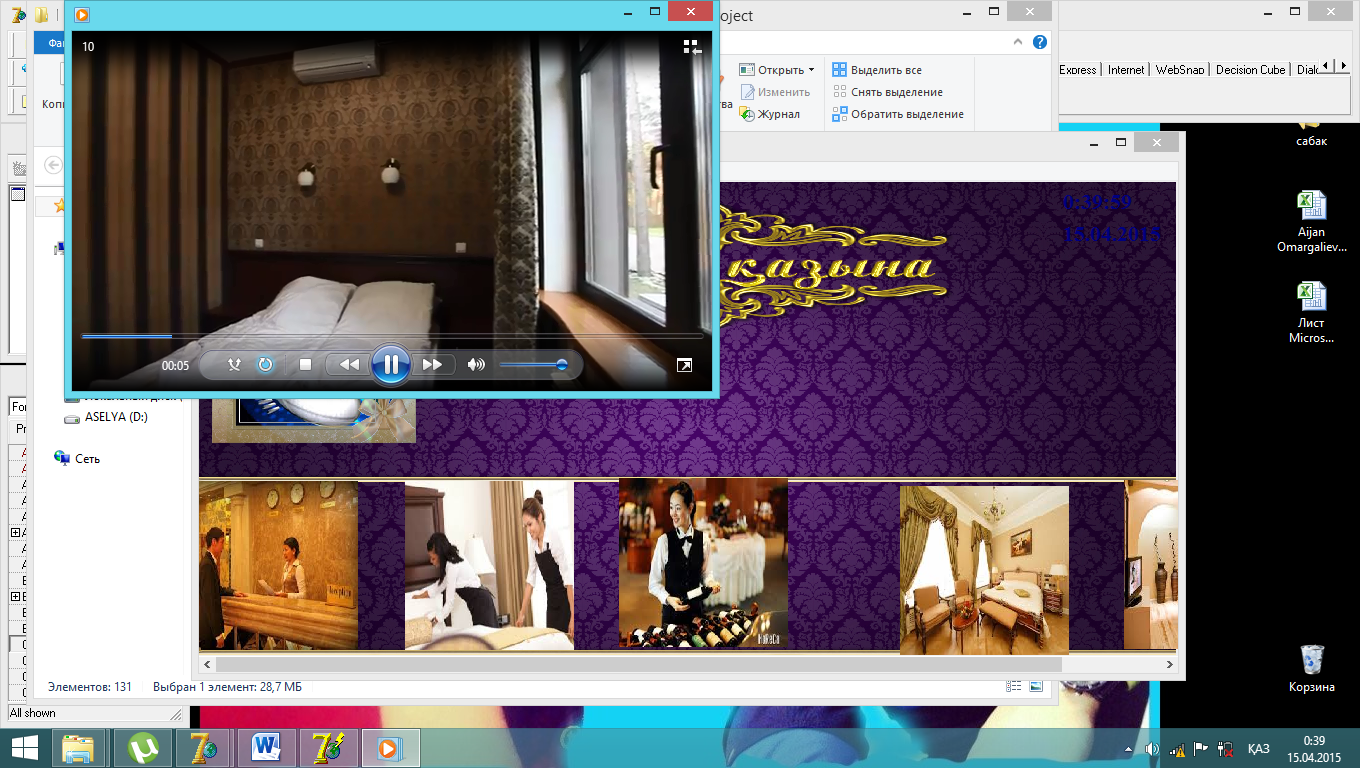Image resolution: width=1360 pixels, height=768 pixels.
Task: Select the Decision Cube palette tab
Action: click(1250, 70)
